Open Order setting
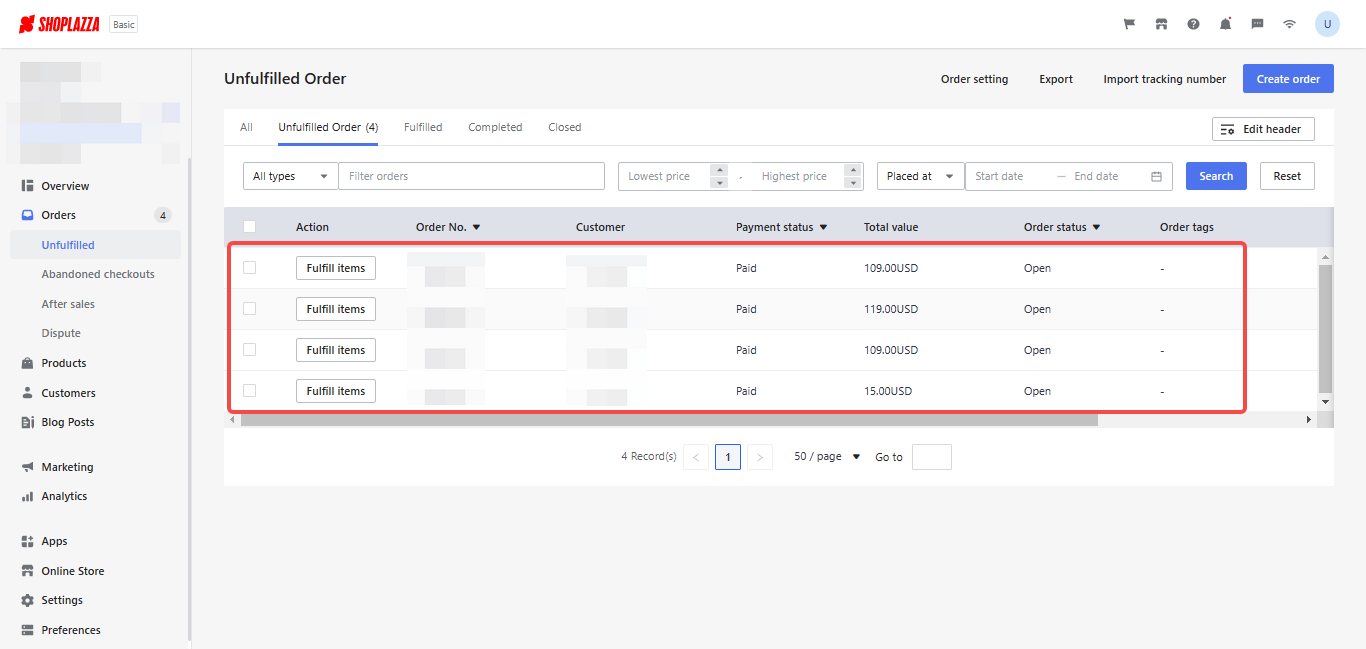The height and width of the screenshot is (649, 1366). point(974,79)
